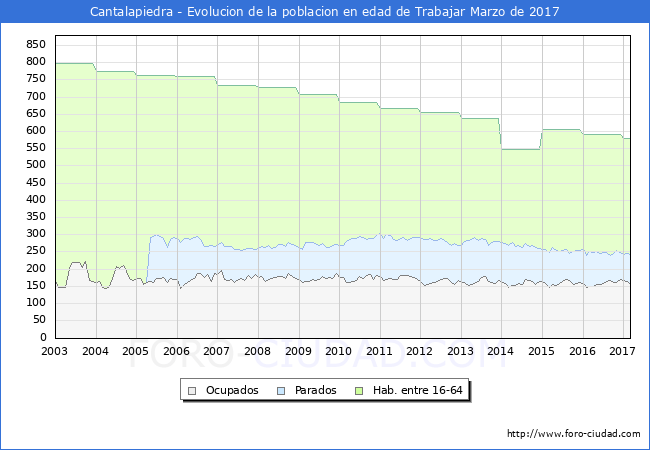Click the 400 y-axis value
650x450 pixels.
[x=36, y=200]
